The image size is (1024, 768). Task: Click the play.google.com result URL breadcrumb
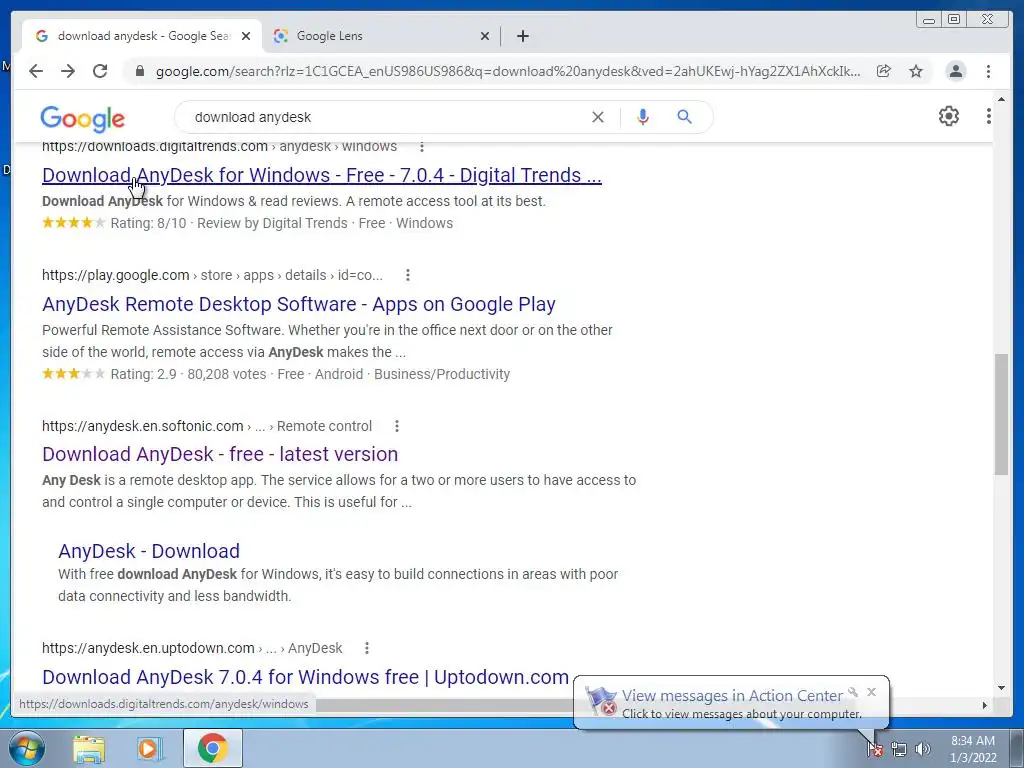212,275
